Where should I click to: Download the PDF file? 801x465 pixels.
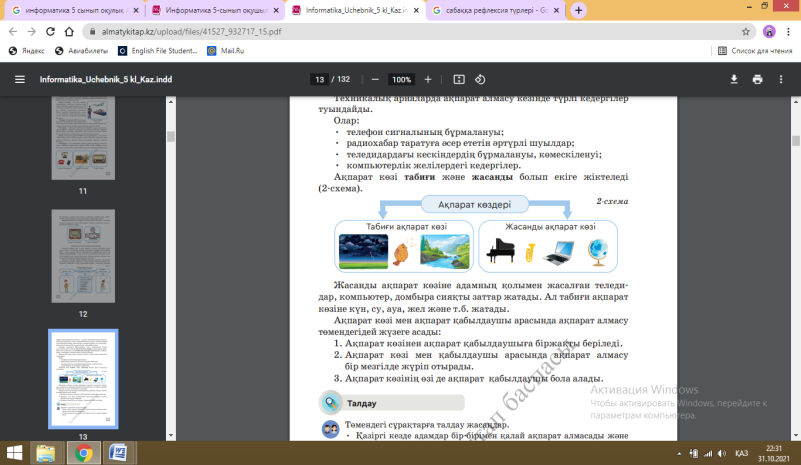(734, 79)
